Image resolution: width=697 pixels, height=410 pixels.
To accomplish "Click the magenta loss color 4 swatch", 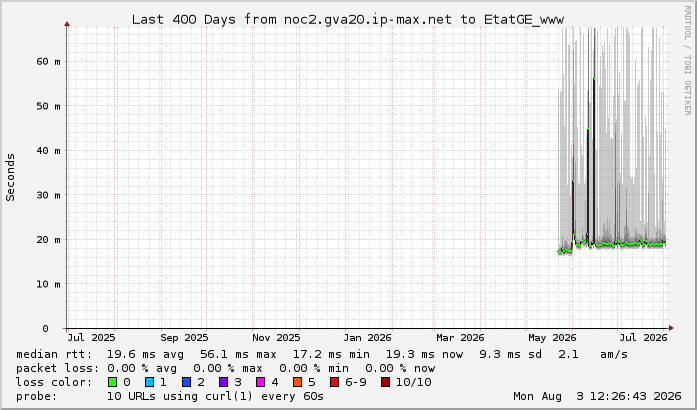I will (x=260, y=382).
